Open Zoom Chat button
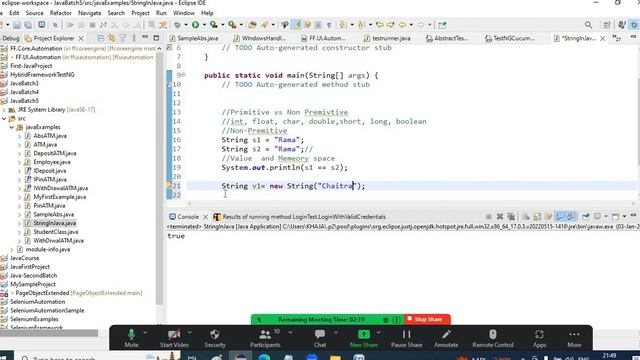Viewport: 640px width, 360px height. pos(320,338)
